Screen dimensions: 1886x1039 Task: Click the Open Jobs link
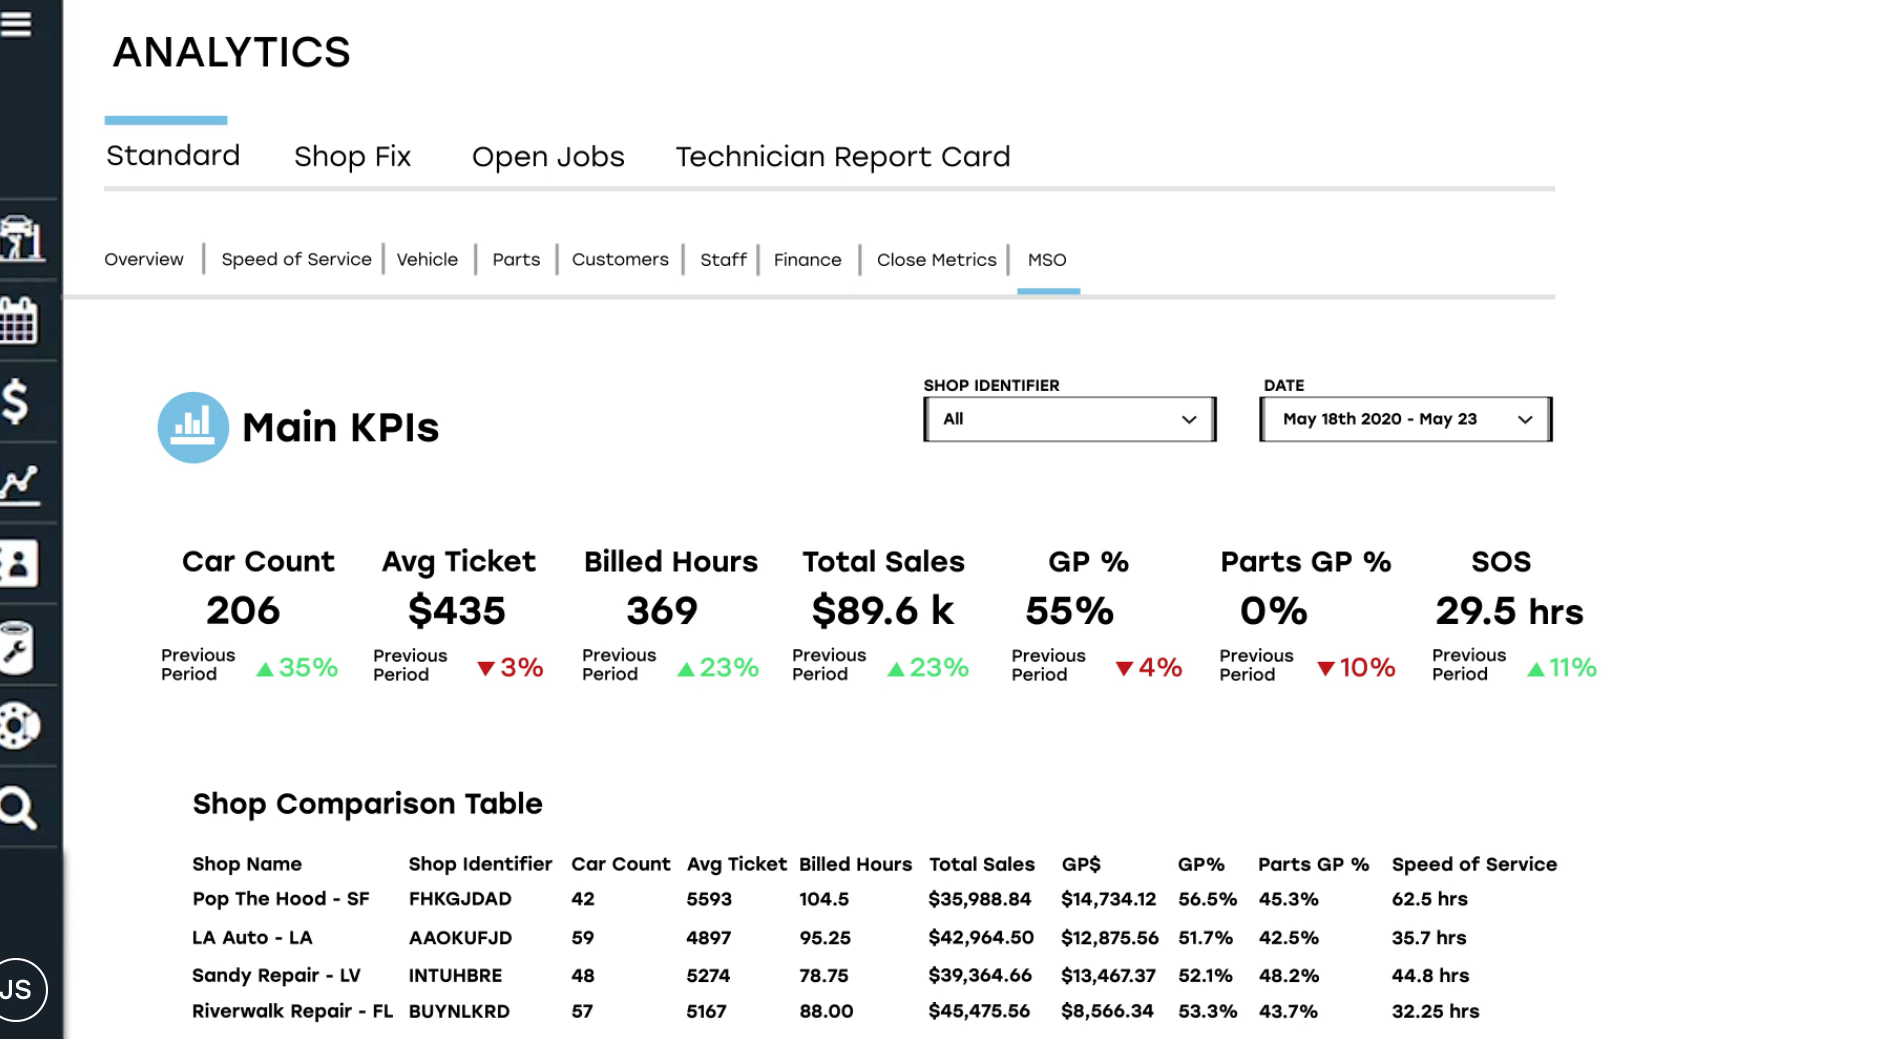tap(548, 156)
